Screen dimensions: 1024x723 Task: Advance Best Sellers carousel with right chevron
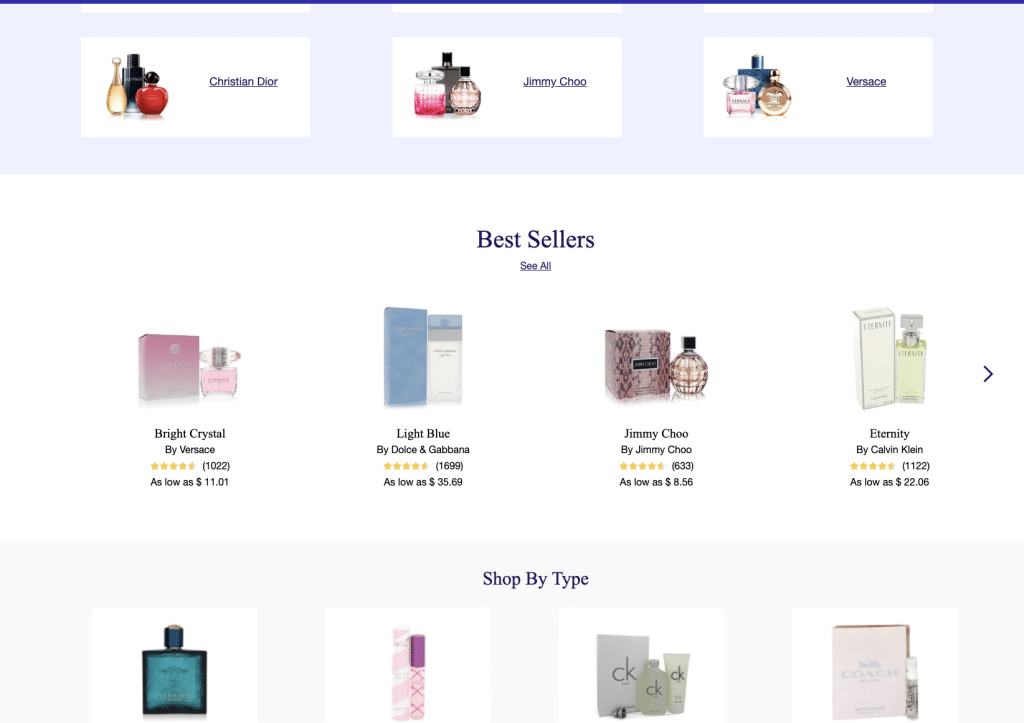pos(988,374)
